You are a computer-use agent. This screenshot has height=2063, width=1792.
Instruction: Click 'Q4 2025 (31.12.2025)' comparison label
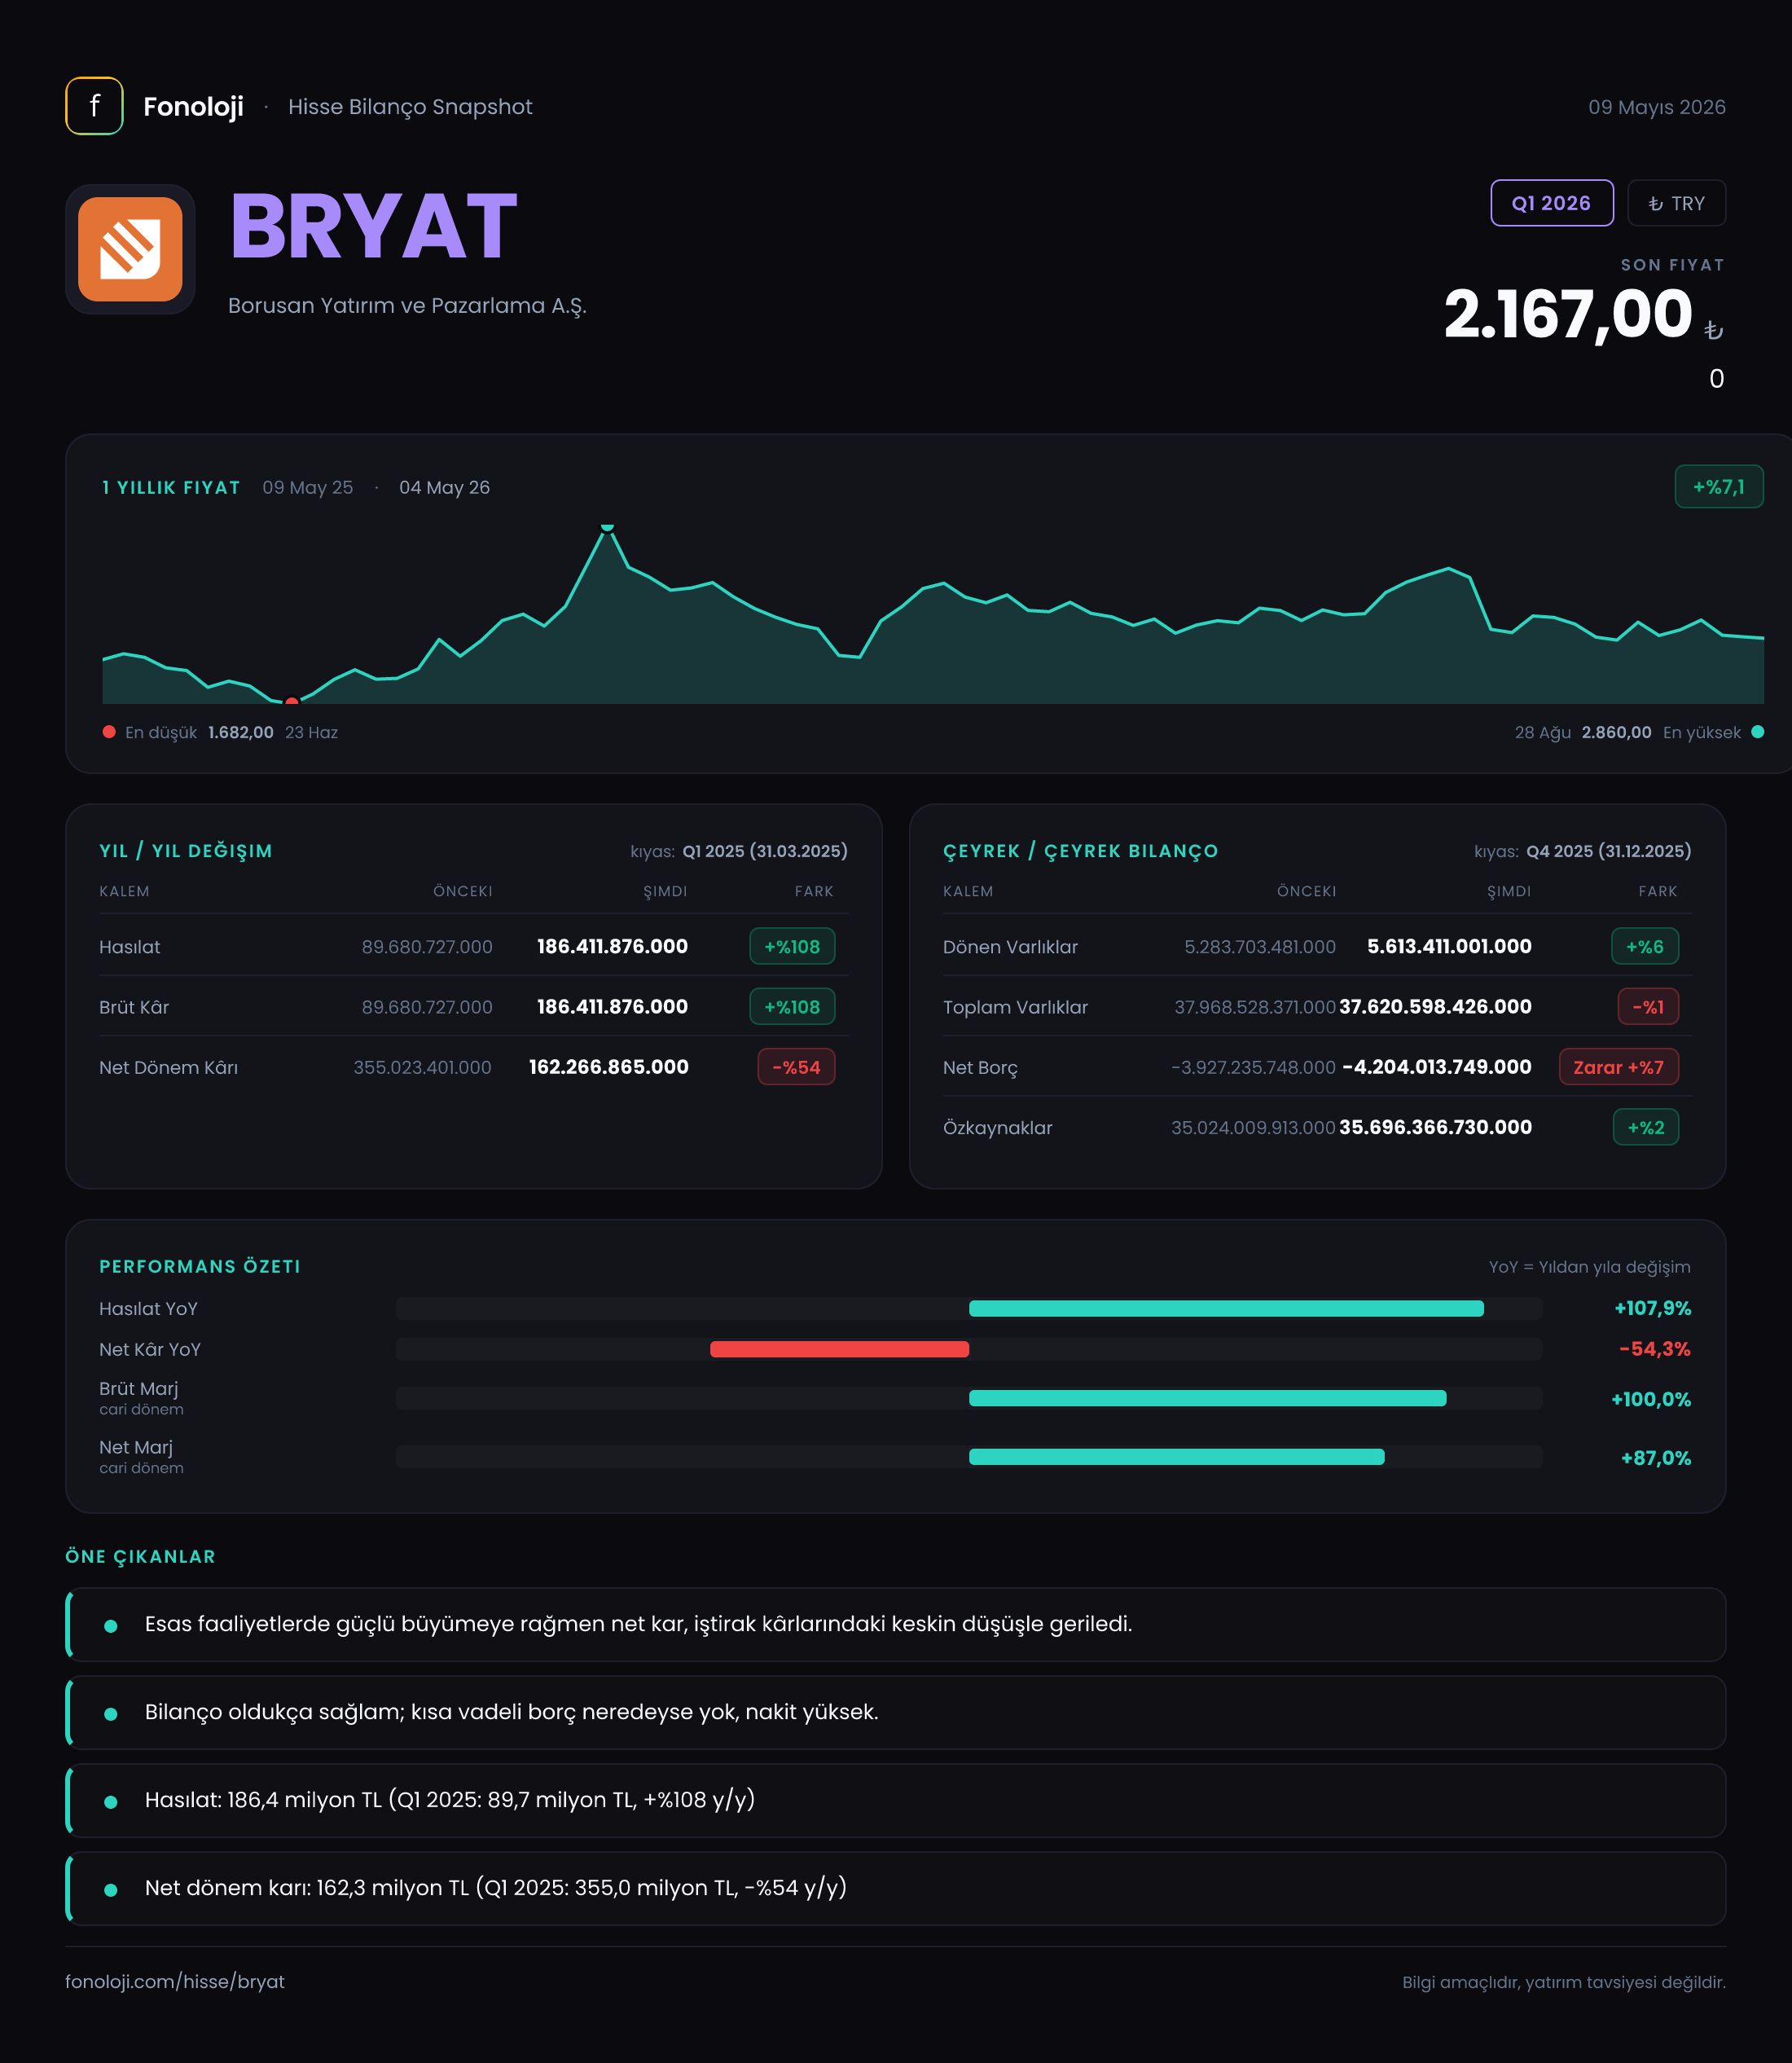1608,851
